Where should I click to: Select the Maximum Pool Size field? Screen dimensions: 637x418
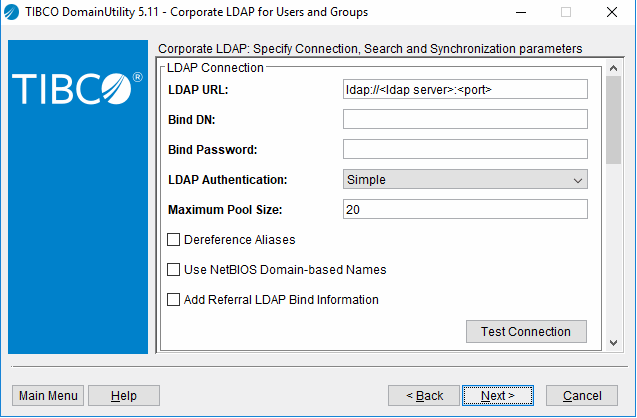pyautogui.click(x=465, y=210)
